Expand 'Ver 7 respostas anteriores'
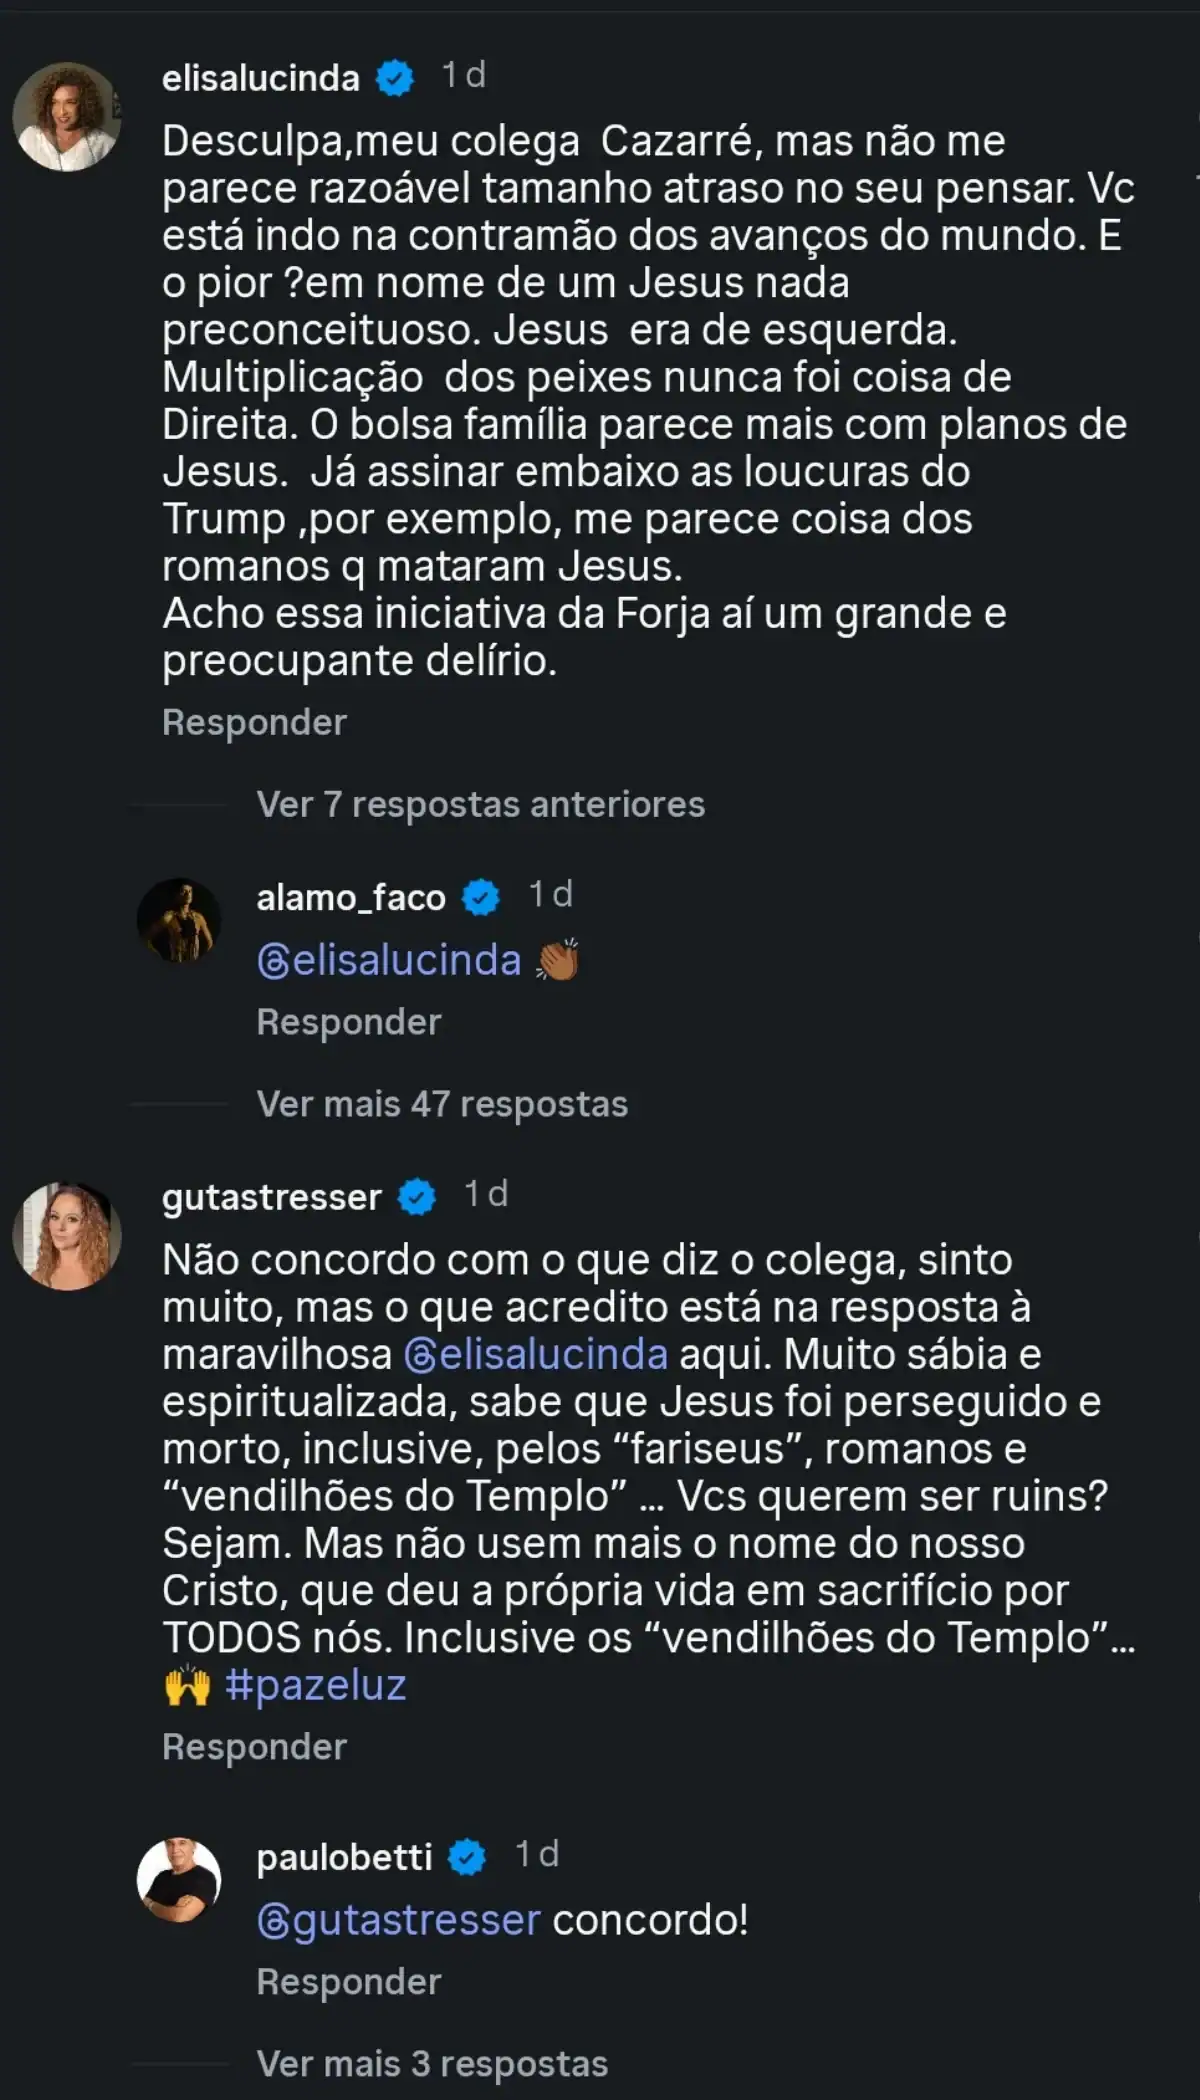This screenshot has height=2100, width=1200. click(480, 804)
